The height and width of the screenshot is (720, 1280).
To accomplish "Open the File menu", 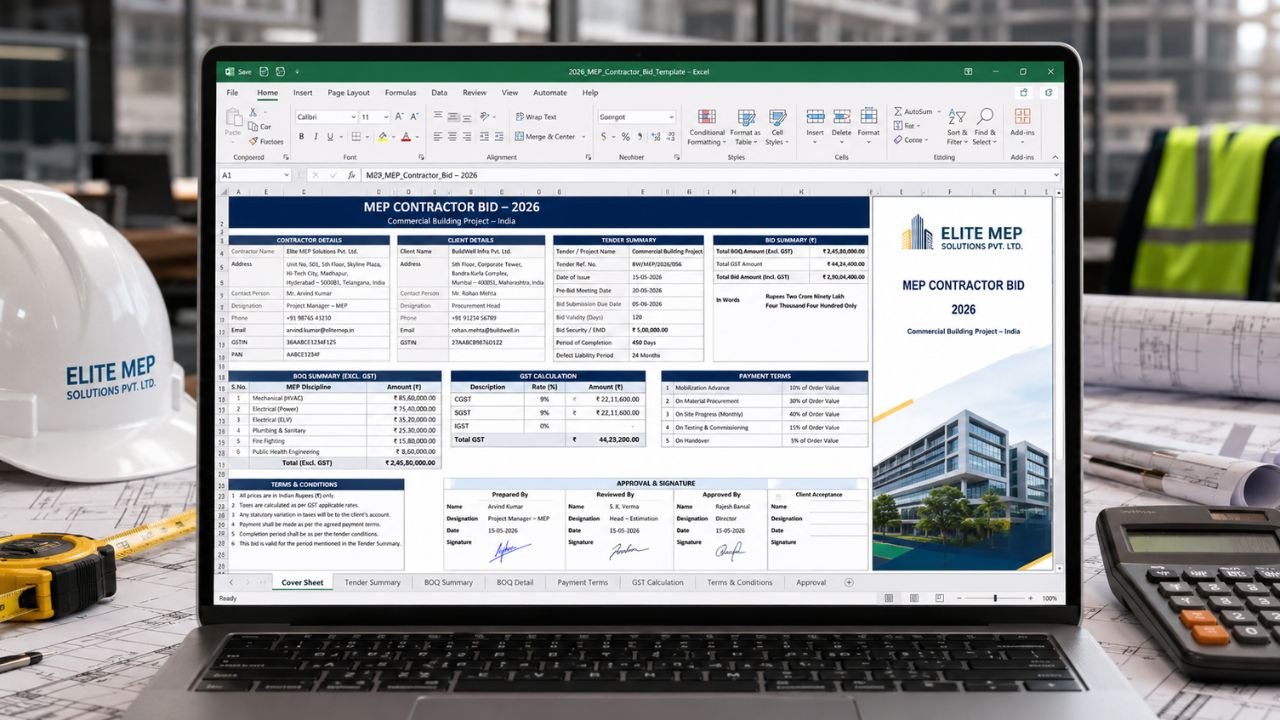I will point(232,93).
